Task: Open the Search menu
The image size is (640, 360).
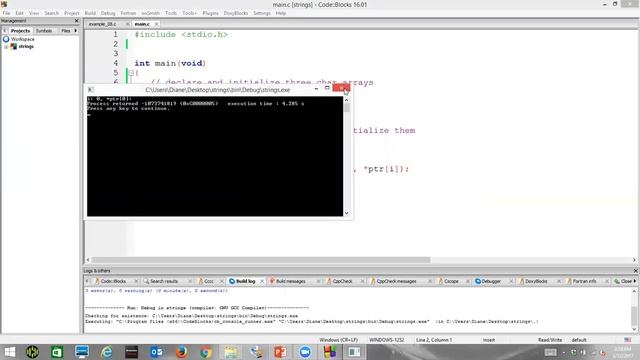Action: [x=51, y=13]
